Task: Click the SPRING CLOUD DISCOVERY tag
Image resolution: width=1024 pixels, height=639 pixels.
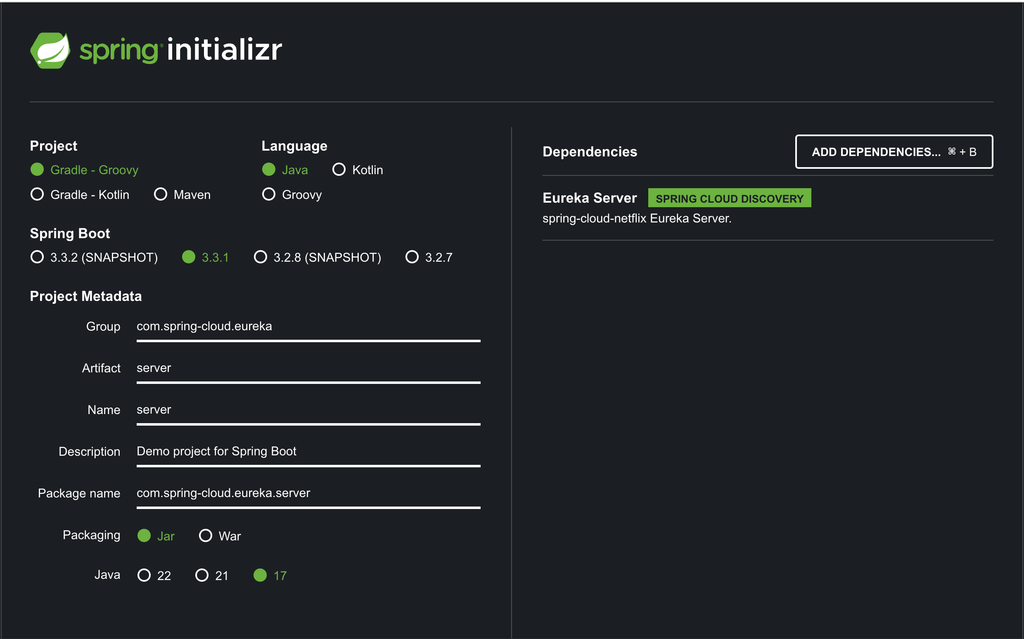Action: coord(729,198)
